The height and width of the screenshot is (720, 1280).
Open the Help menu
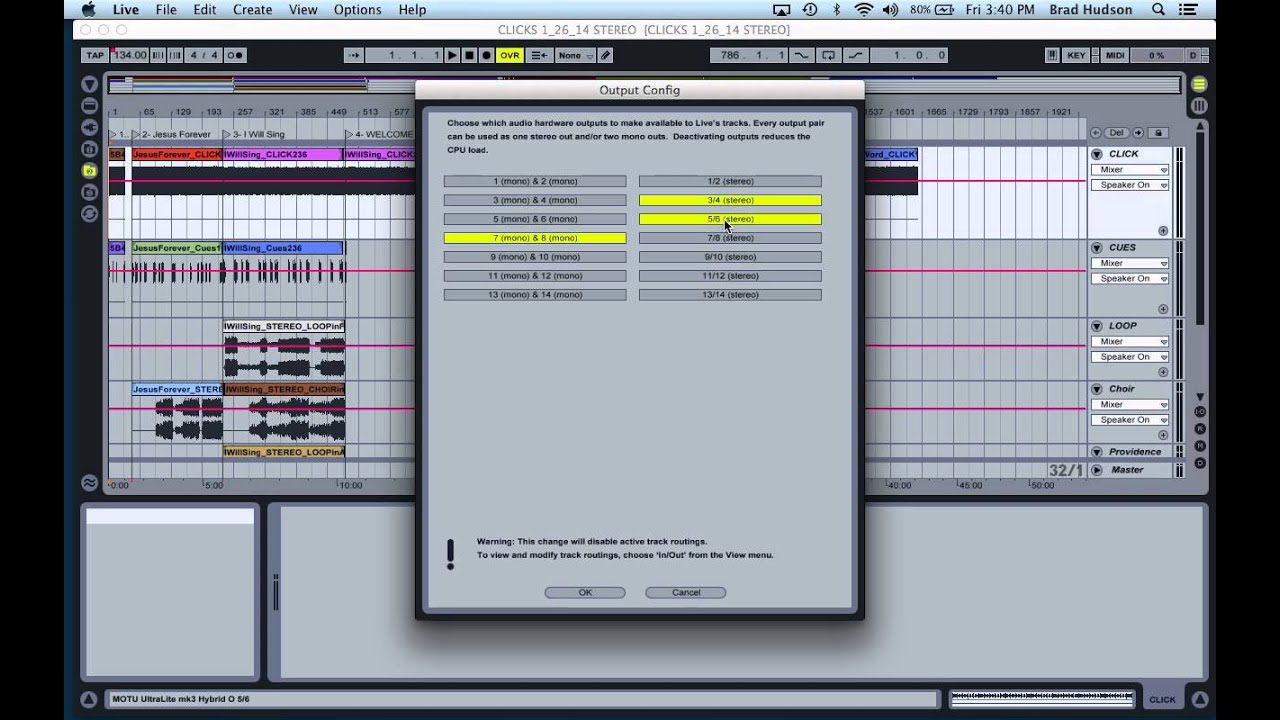[412, 10]
